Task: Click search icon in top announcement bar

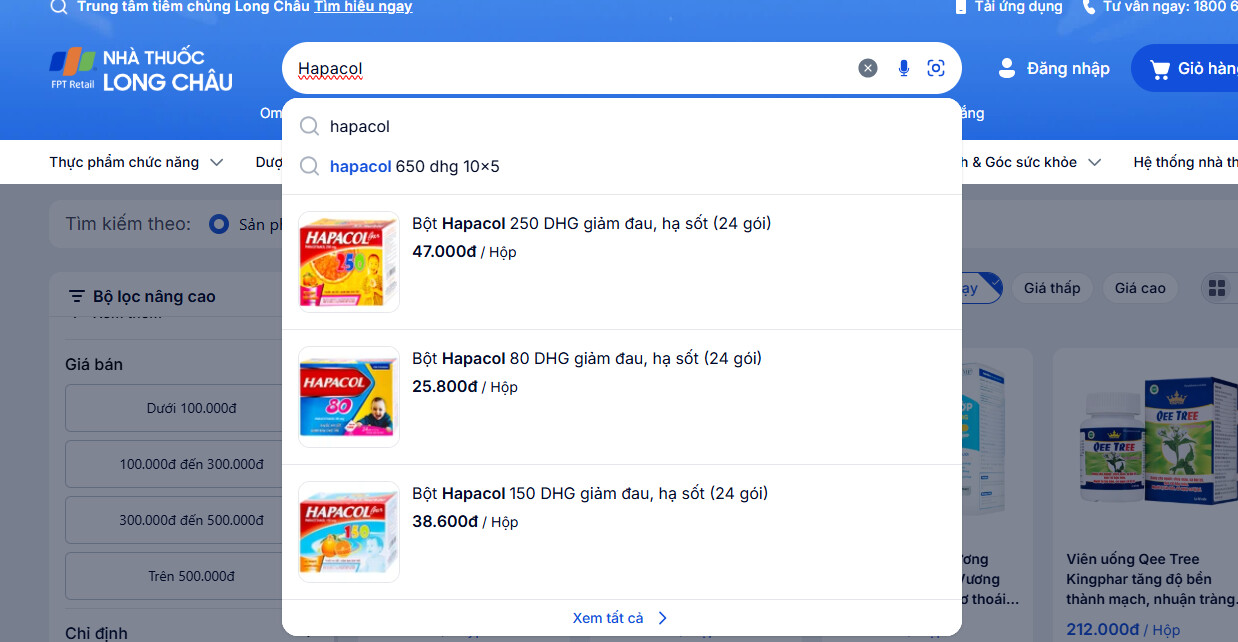Action: click(x=59, y=7)
